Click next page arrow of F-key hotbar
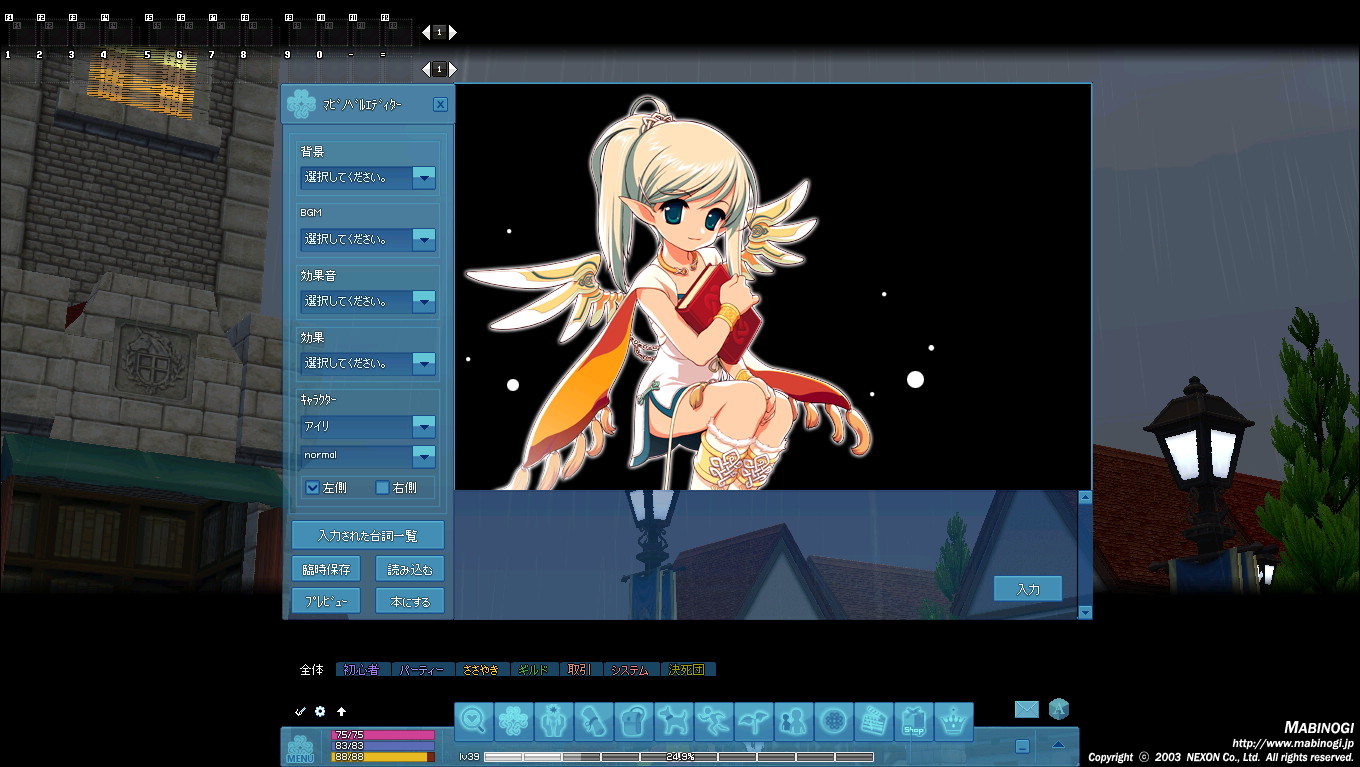 453,32
